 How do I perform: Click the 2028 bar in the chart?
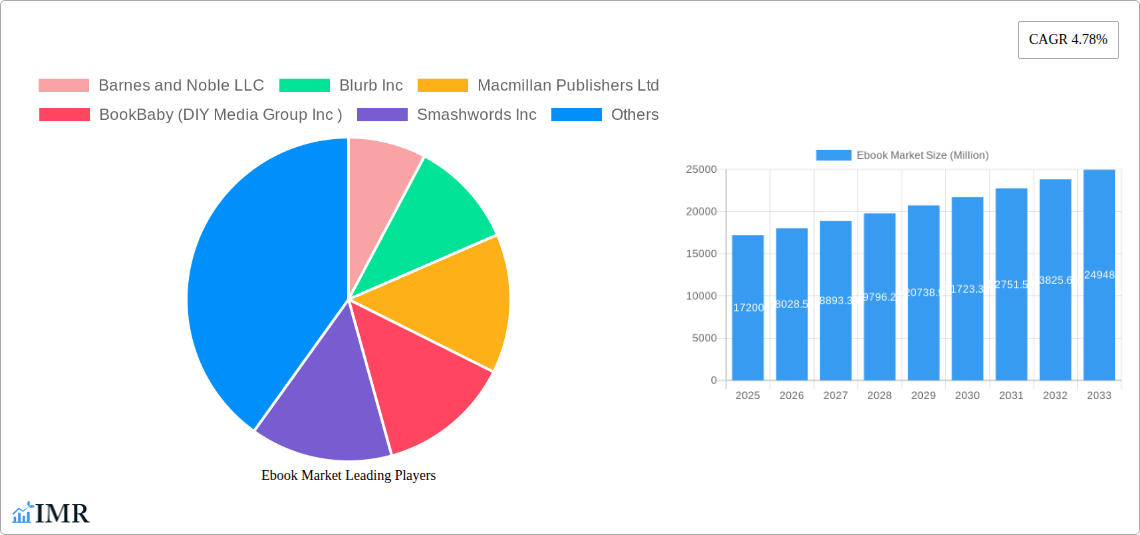point(880,297)
